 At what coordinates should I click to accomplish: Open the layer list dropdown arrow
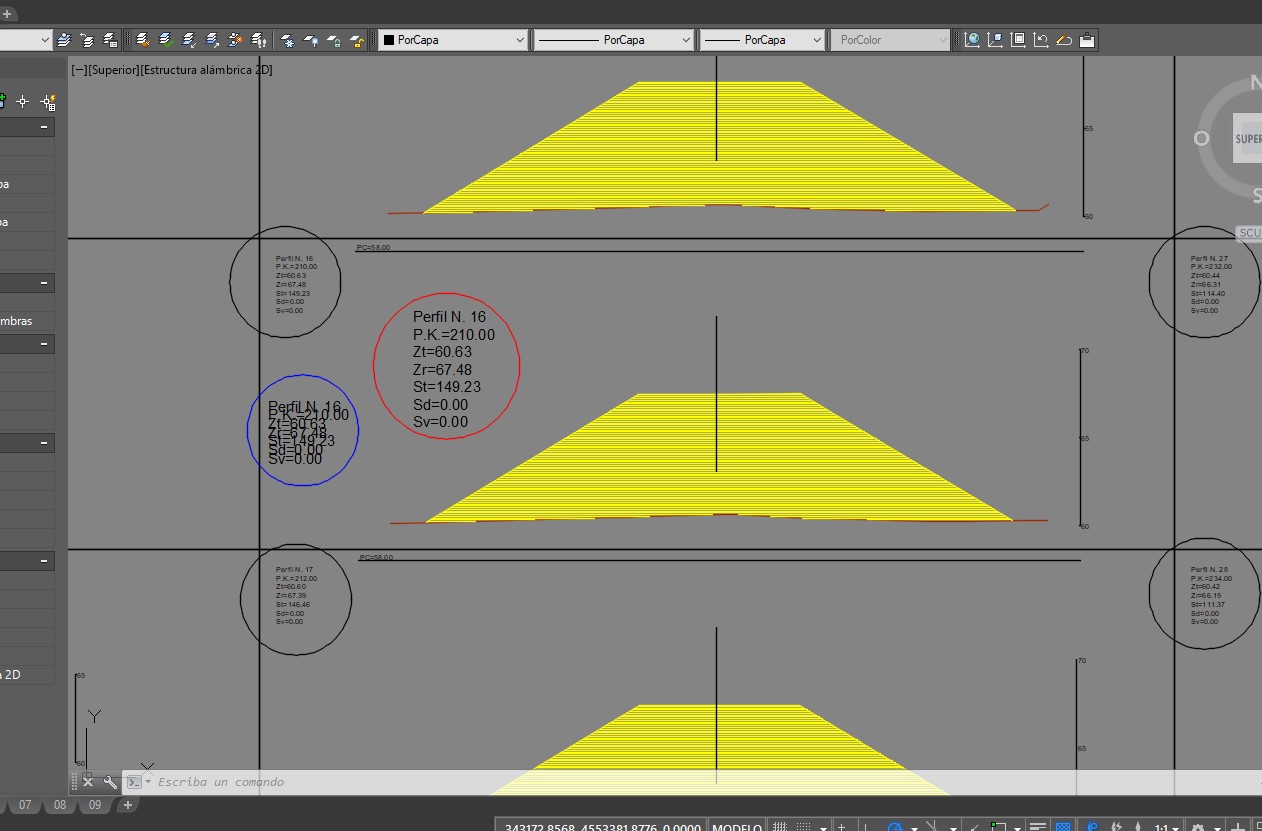(44, 40)
